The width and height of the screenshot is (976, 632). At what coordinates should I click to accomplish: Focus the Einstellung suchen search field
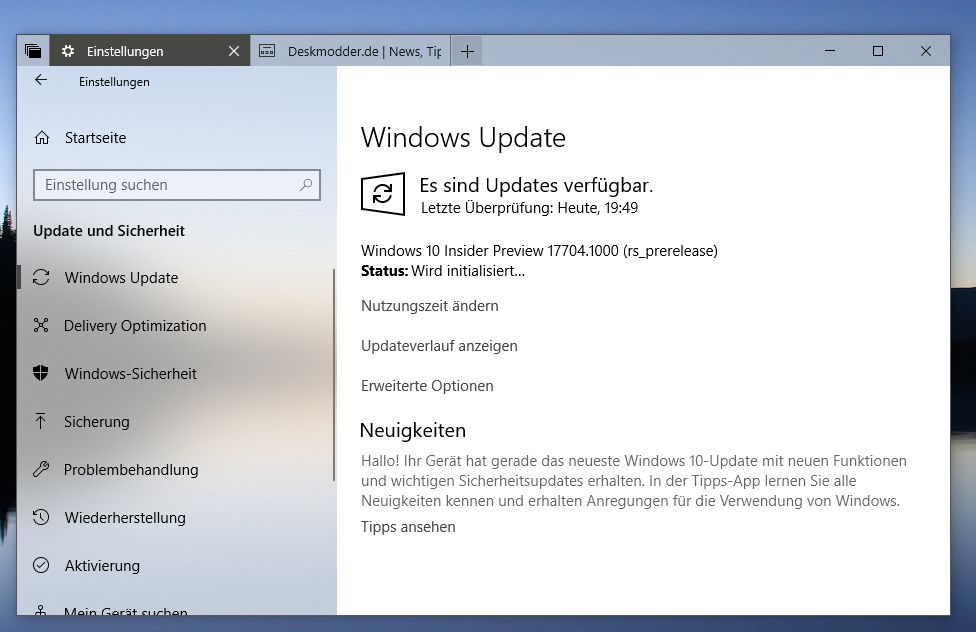pyautogui.click(x=177, y=185)
